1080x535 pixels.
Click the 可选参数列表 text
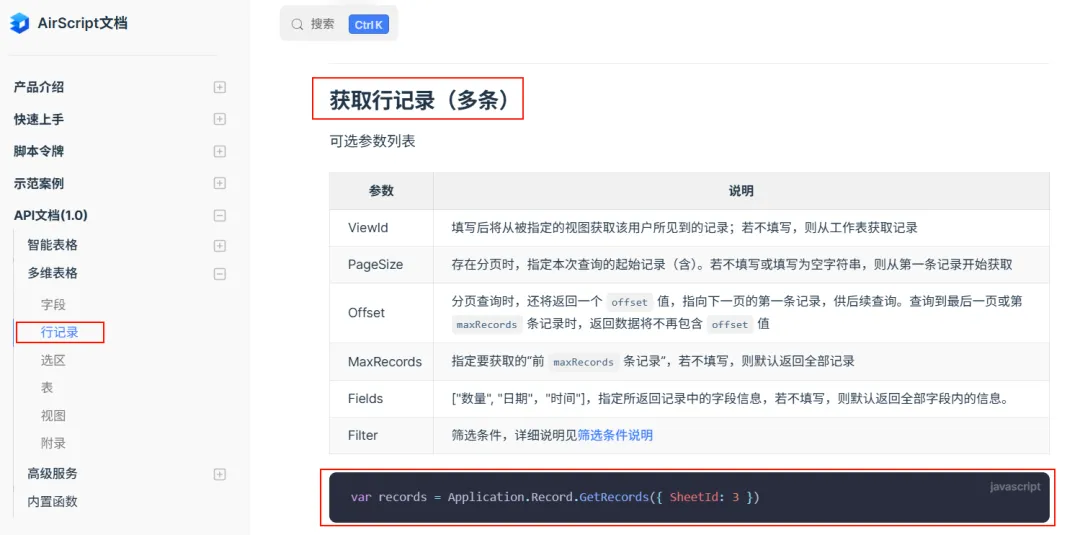click(373, 142)
